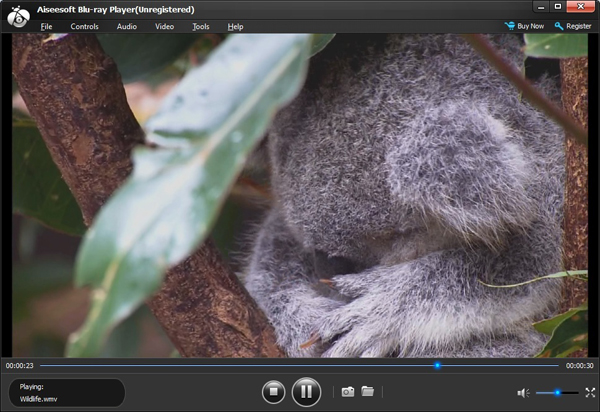Stop the video playback
Screen dimensions: 600x412
click(273, 392)
